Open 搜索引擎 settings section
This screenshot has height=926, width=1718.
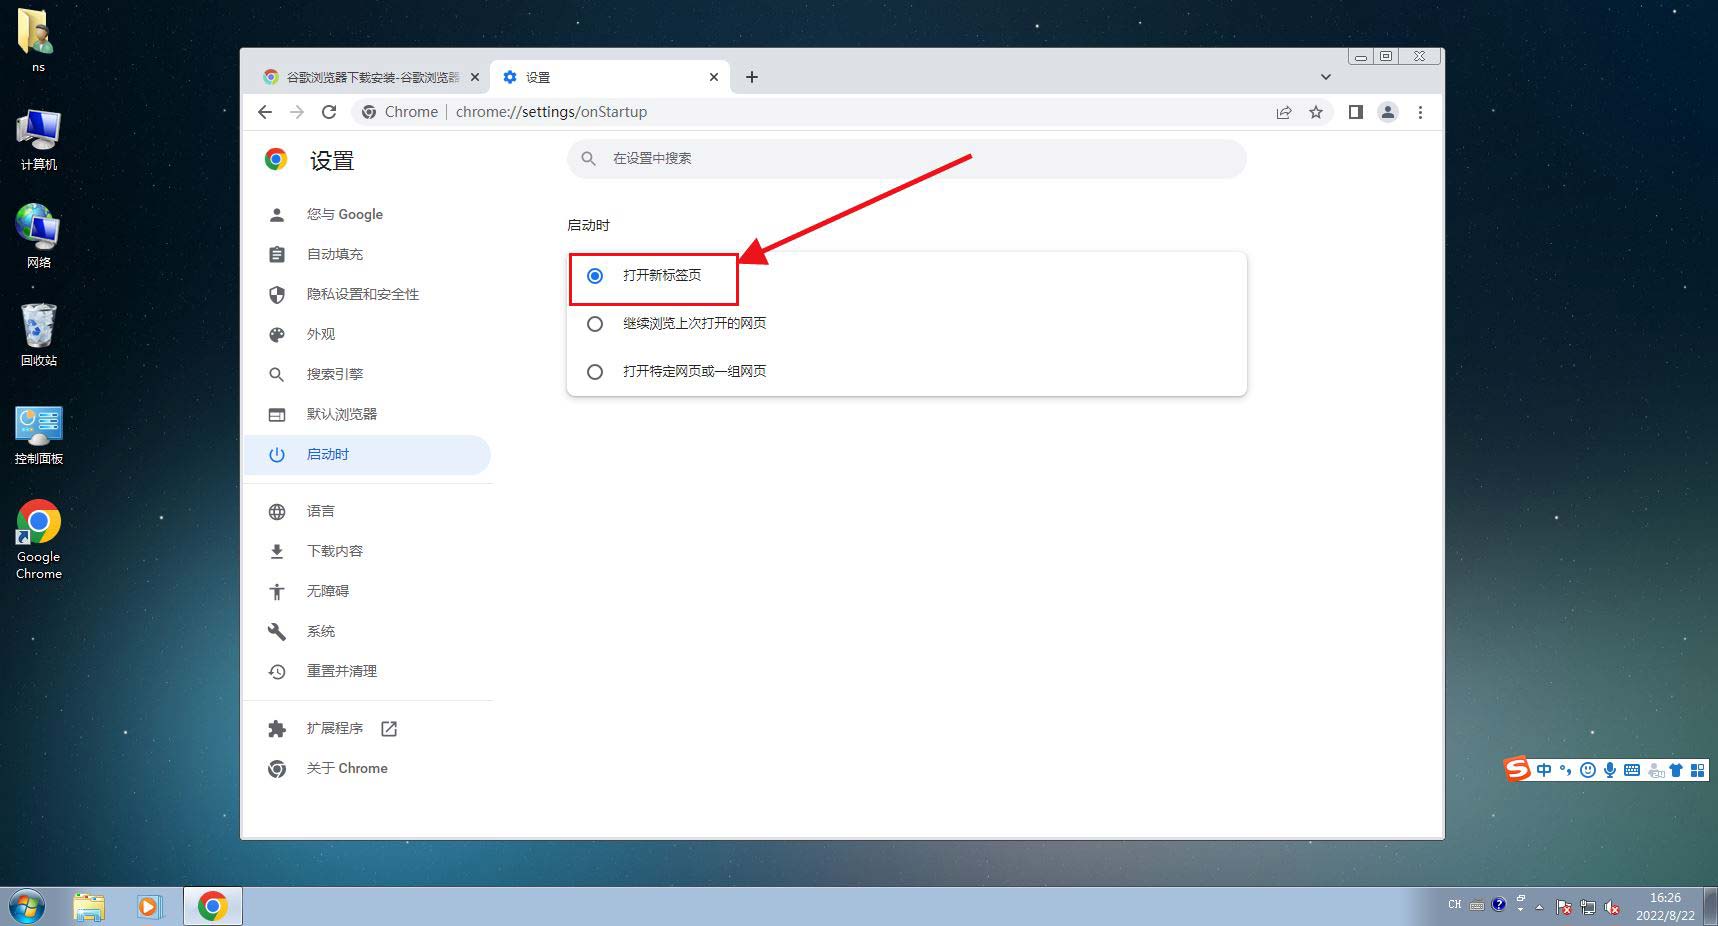coord(367,374)
